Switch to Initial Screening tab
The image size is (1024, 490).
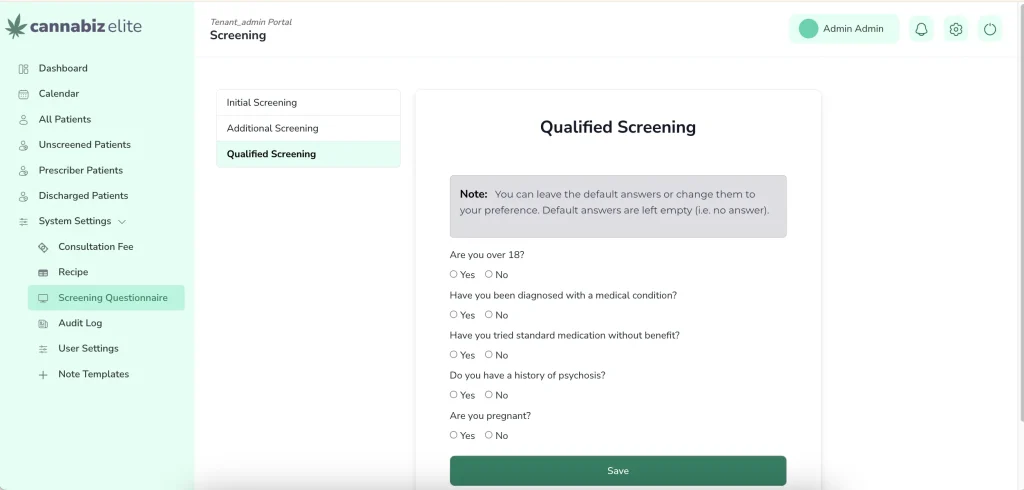tap(308, 103)
